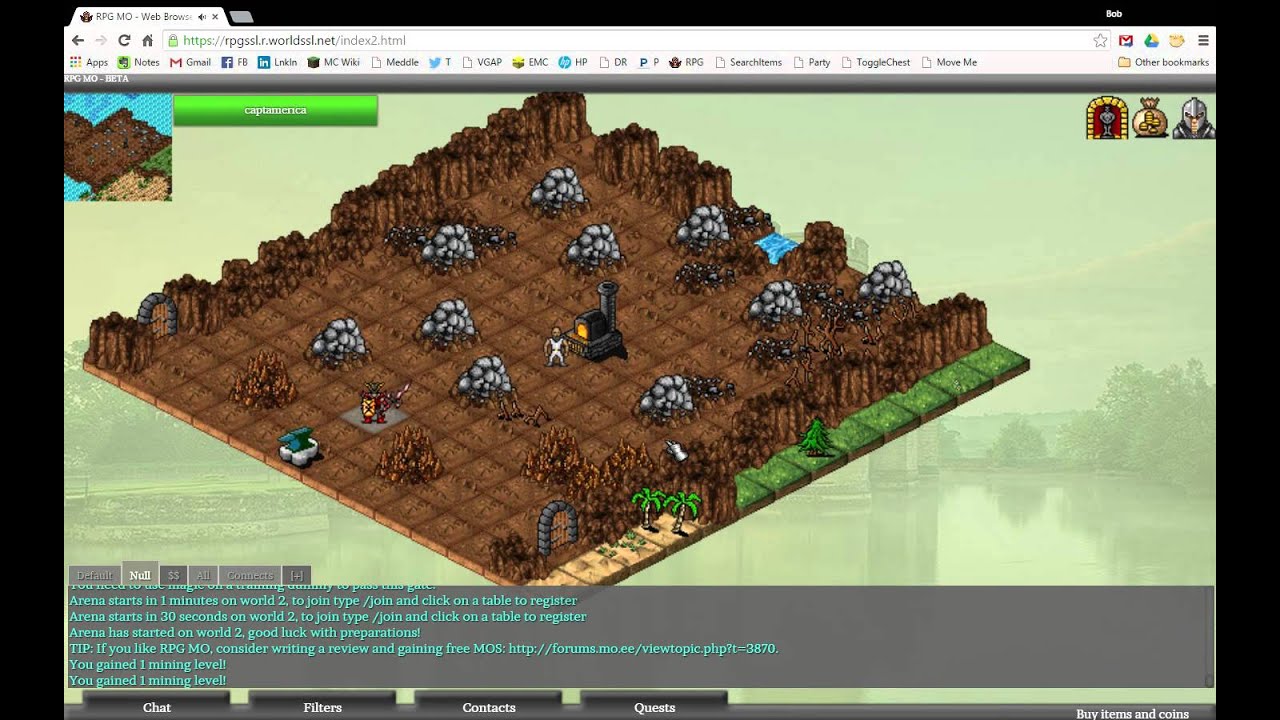This screenshot has width=1280, height=720.
Task: Switch to the $$ chat tab
Action: 173,575
